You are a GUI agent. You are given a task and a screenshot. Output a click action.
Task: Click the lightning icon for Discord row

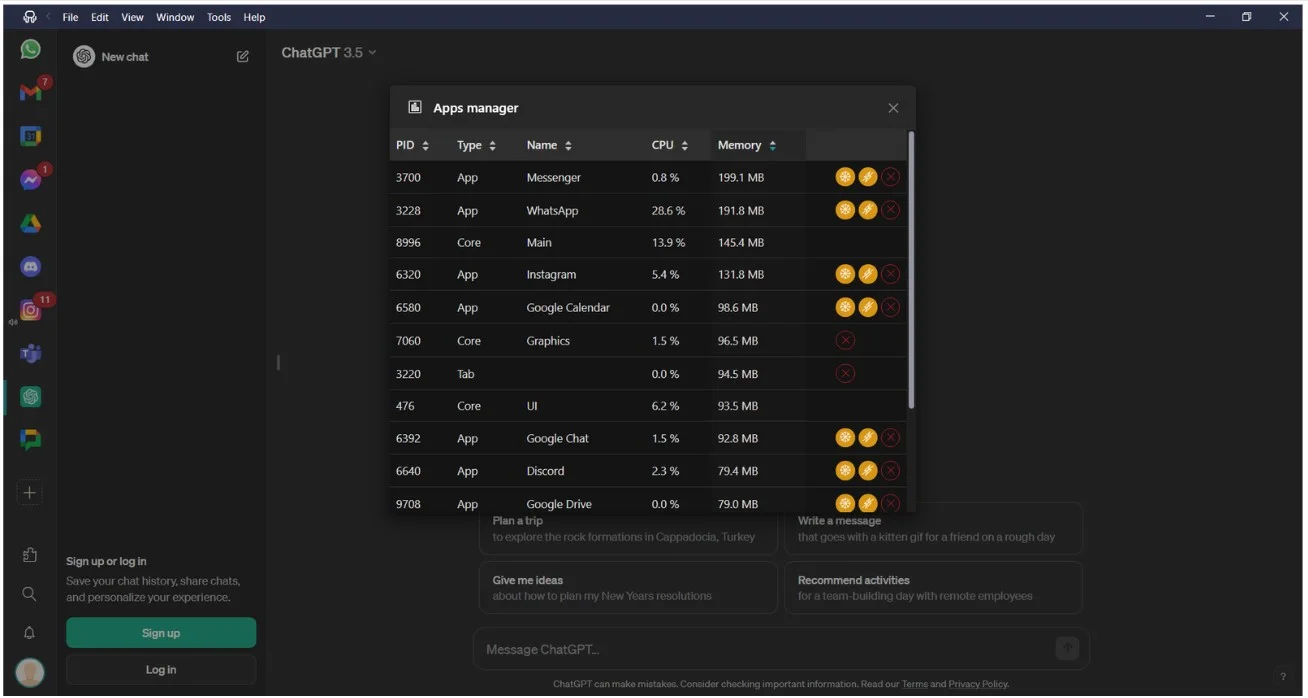[868, 471]
